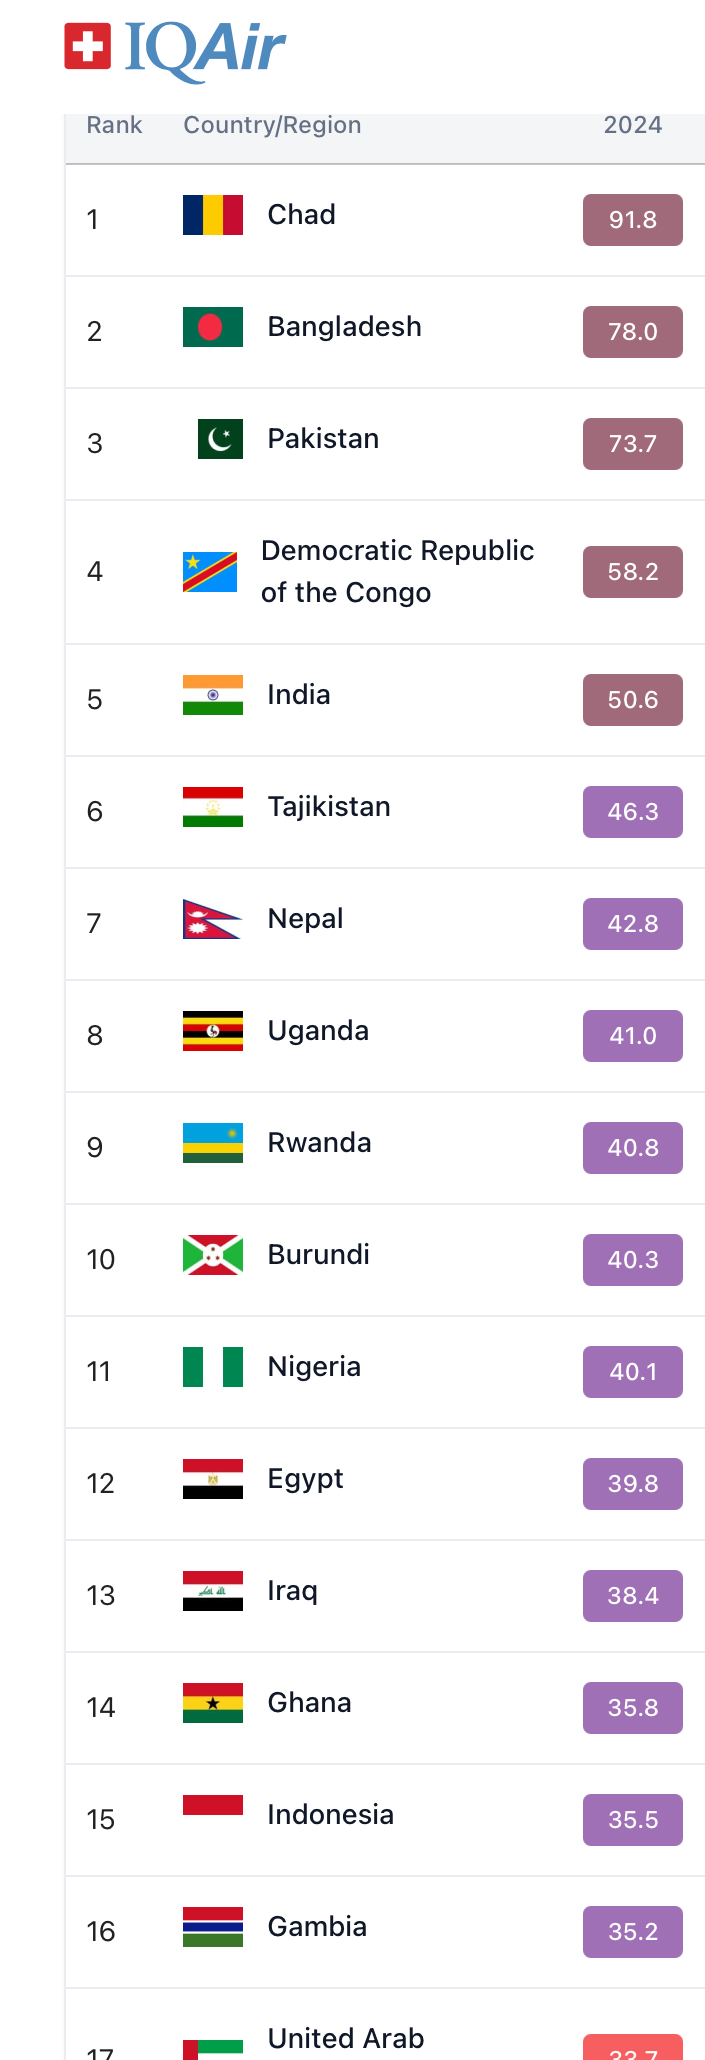Open the India country link
Image resolution: width=705 pixels, height=2060 pixels.
pos(299,695)
